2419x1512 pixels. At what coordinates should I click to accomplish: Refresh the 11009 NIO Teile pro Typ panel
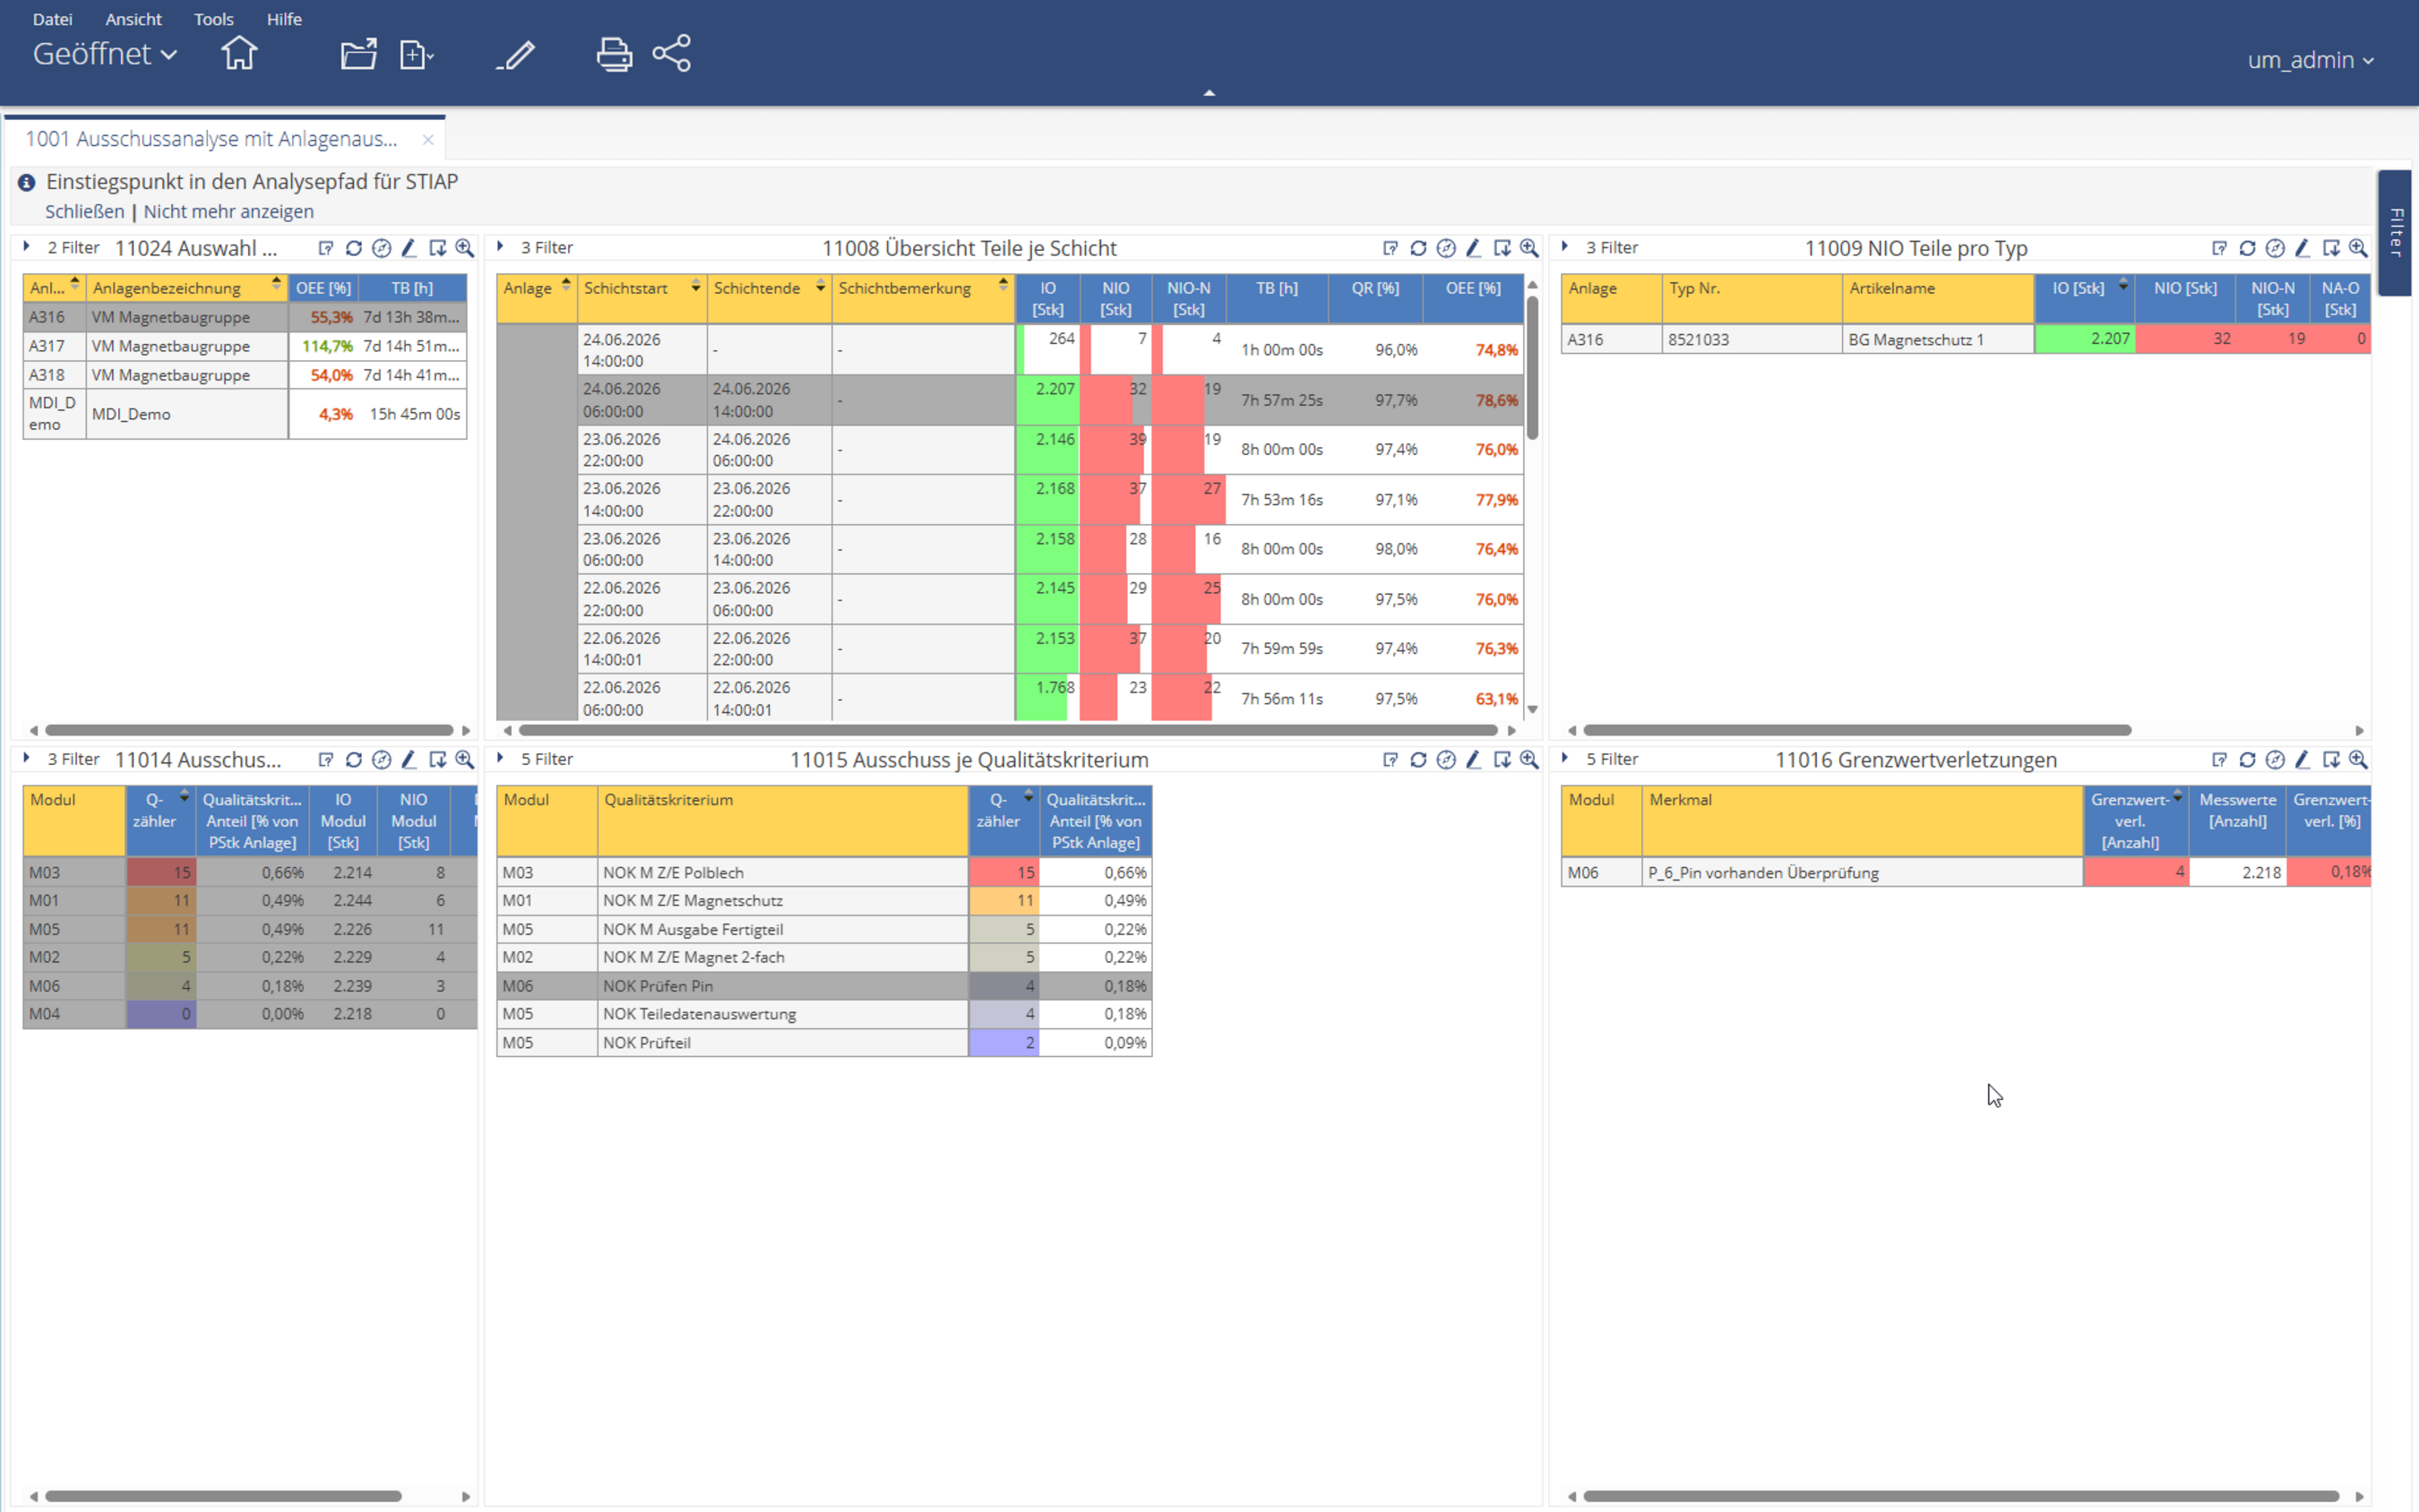click(x=2247, y=248)
